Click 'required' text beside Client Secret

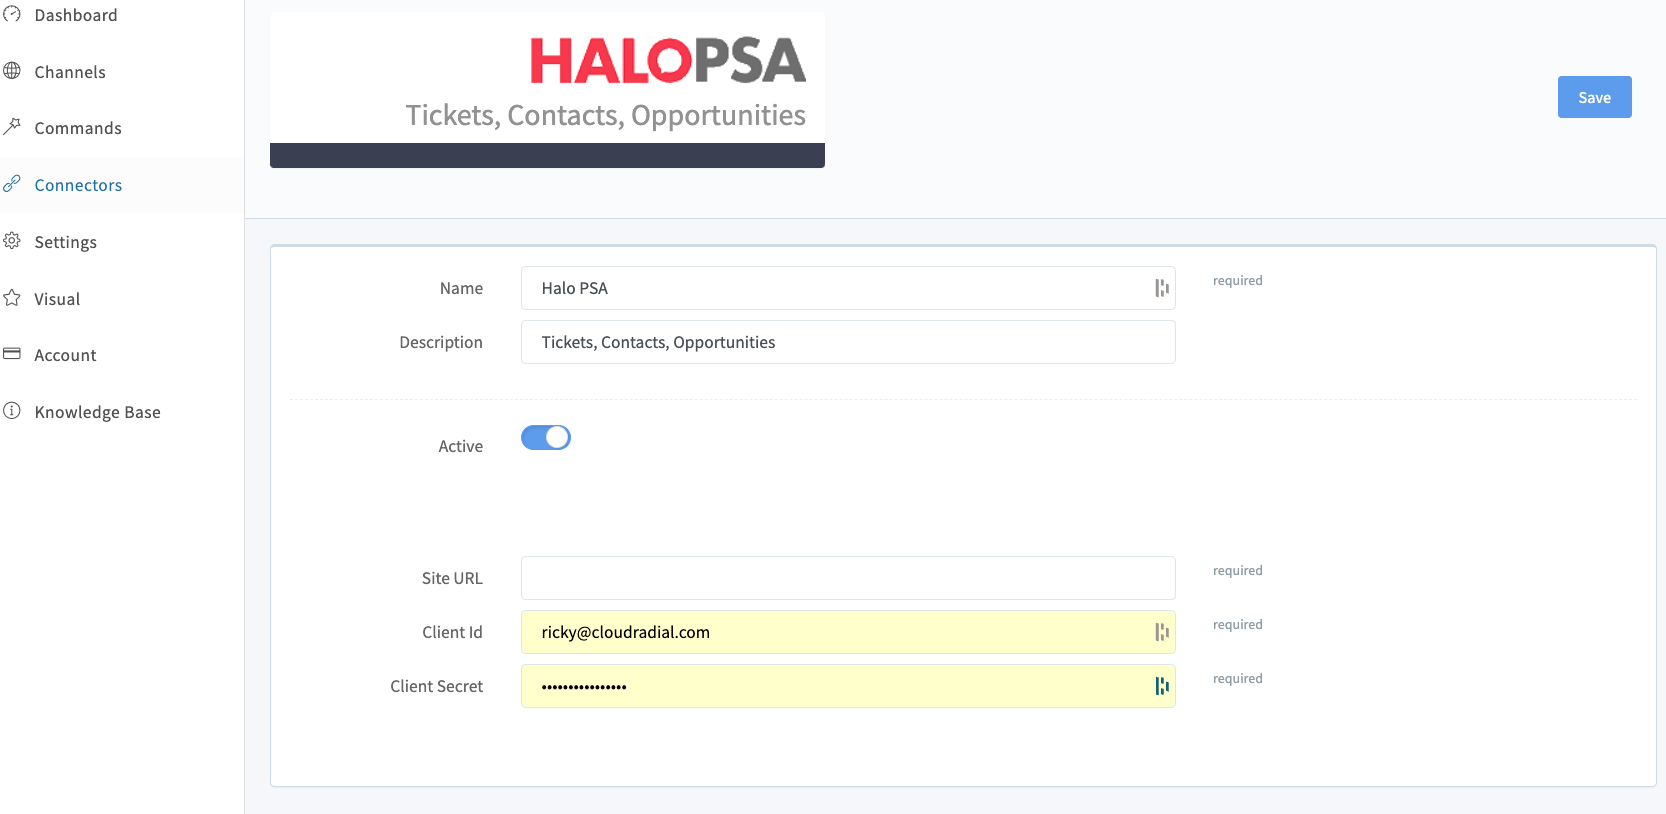click(1238, 679)
